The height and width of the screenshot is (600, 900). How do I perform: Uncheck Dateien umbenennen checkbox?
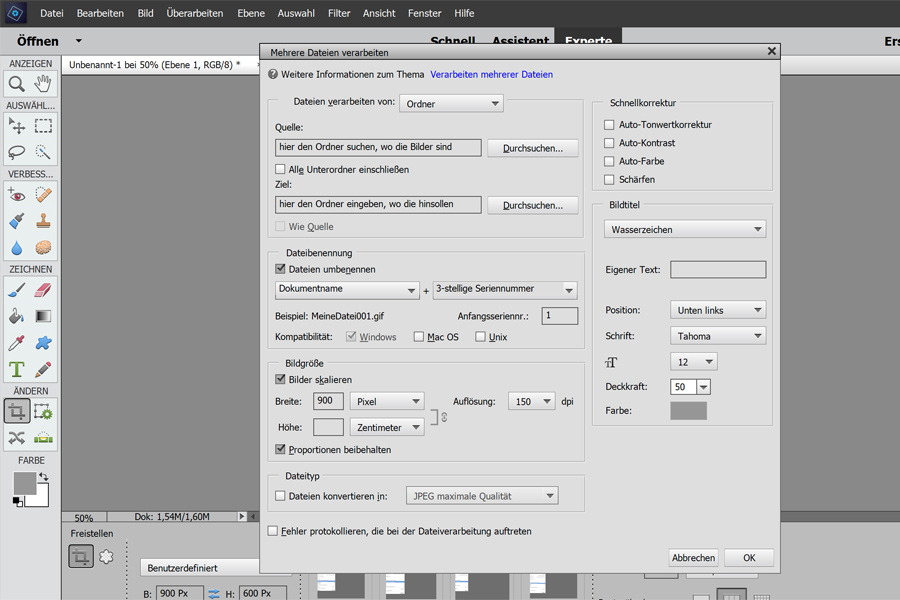click(x=281, y=269)
